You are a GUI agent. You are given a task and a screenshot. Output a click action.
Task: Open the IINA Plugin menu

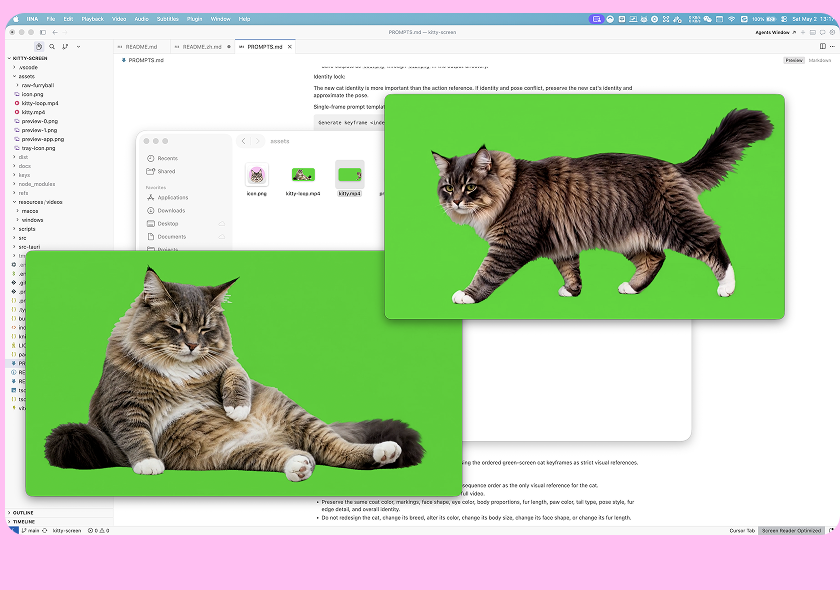point(194,19)
